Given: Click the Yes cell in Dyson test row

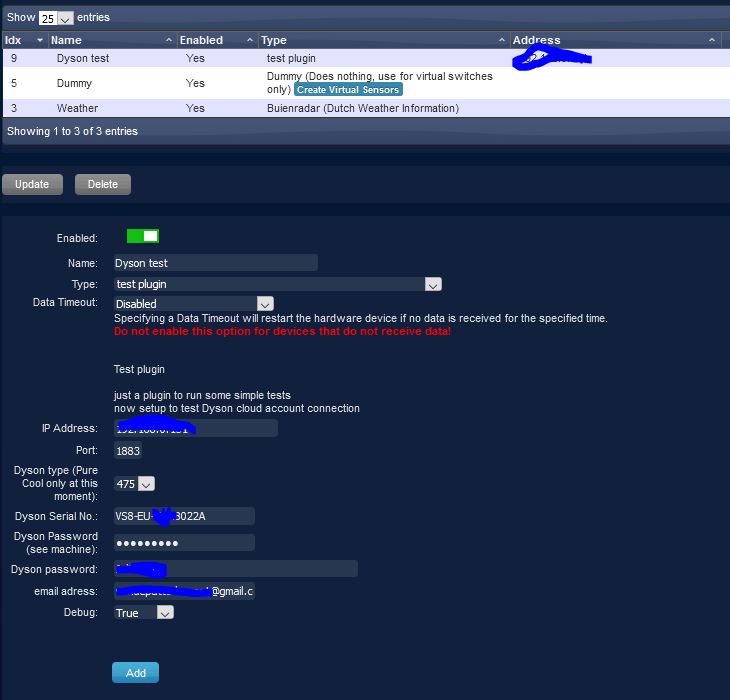Looking at the screenshot, I should point(195,58).
